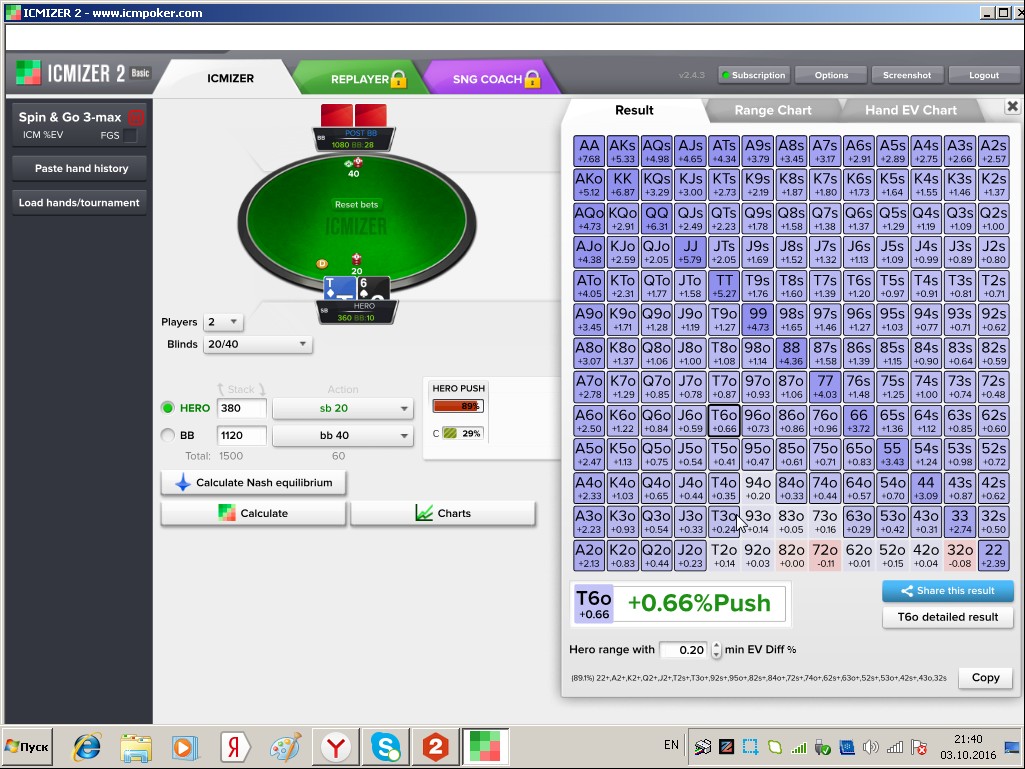Click the Screenshot button

tap(907, 75)
